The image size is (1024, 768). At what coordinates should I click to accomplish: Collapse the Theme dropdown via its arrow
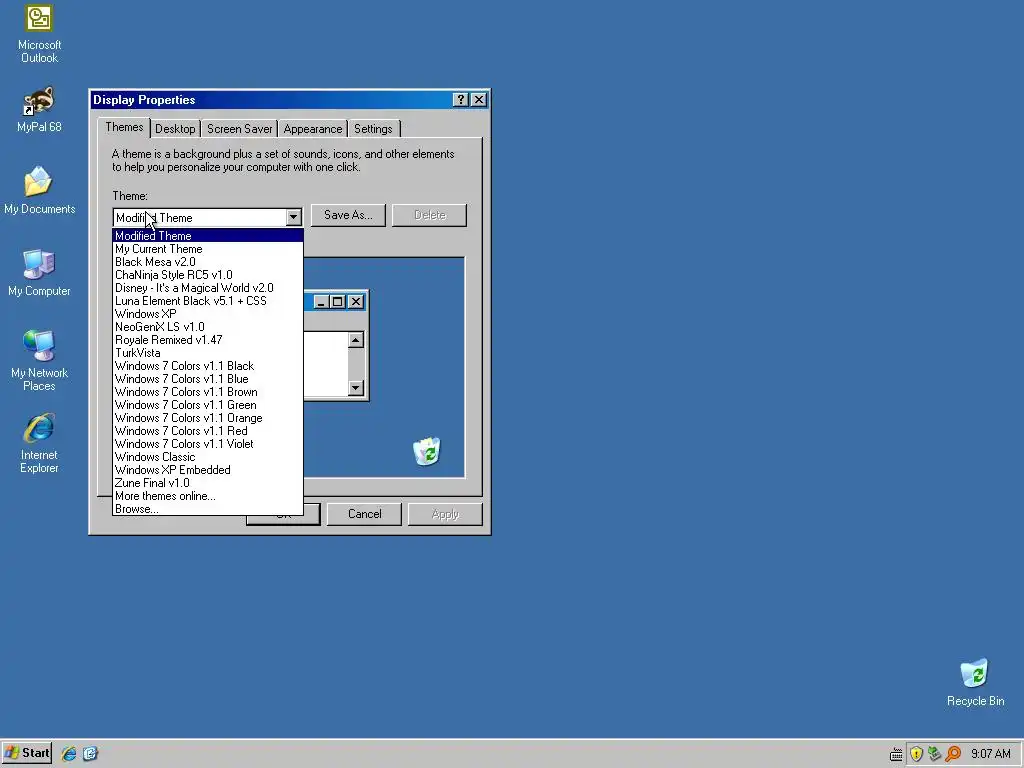click(293, 217)
